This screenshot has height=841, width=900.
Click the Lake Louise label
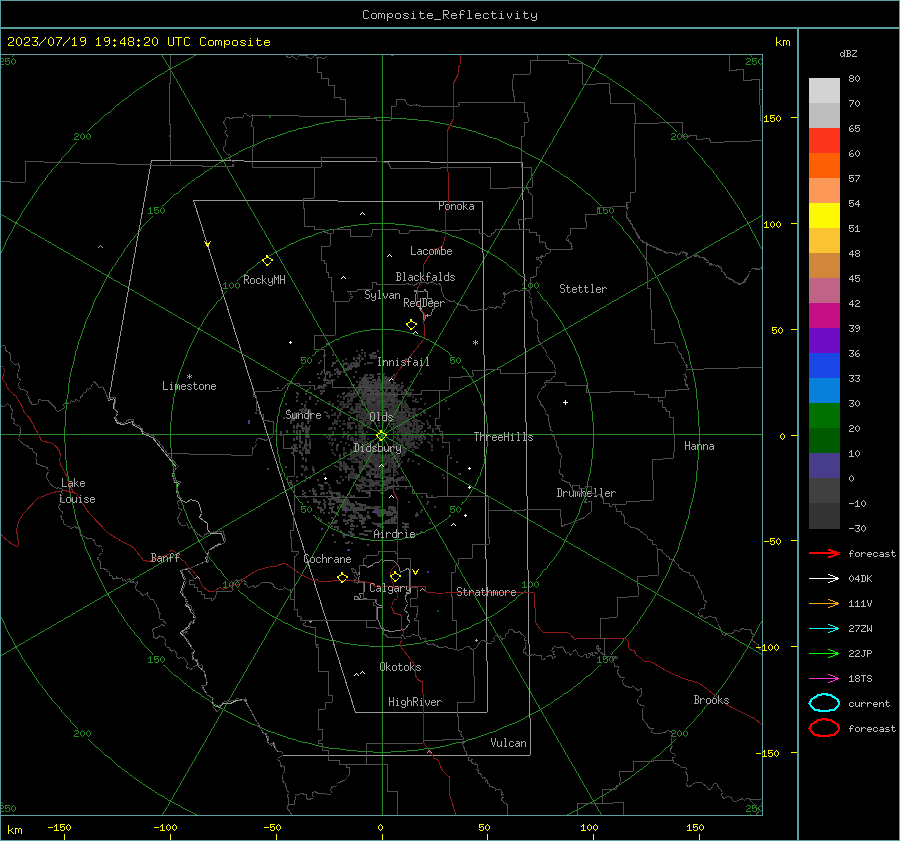click(x=77, y=491)
